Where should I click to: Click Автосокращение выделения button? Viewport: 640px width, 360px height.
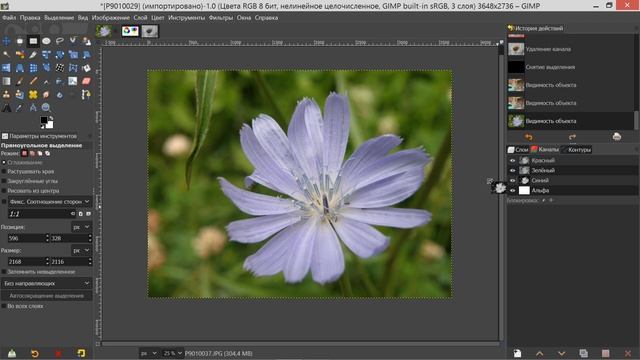point(47,296)
